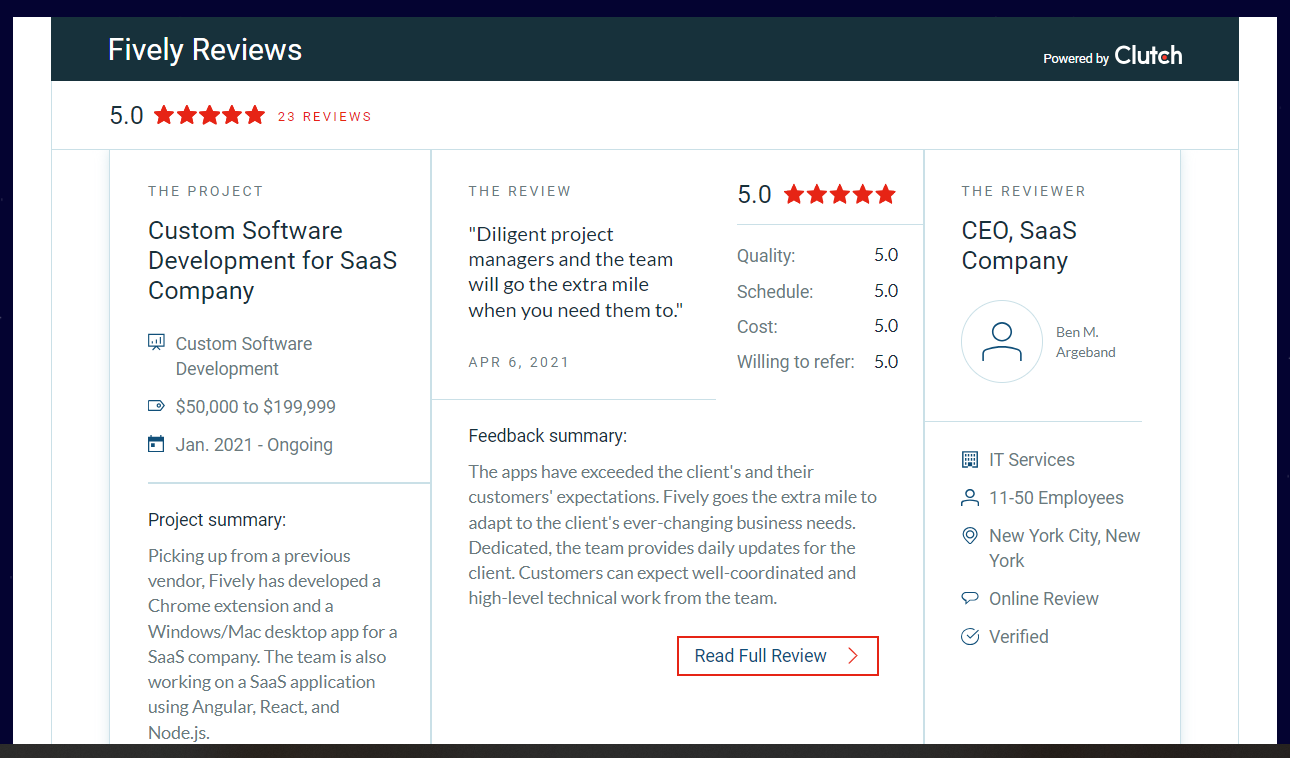Click the Verified status text
This screenshot has width=1290, height=758.
pyautogui.click(x=1019, y=636)
